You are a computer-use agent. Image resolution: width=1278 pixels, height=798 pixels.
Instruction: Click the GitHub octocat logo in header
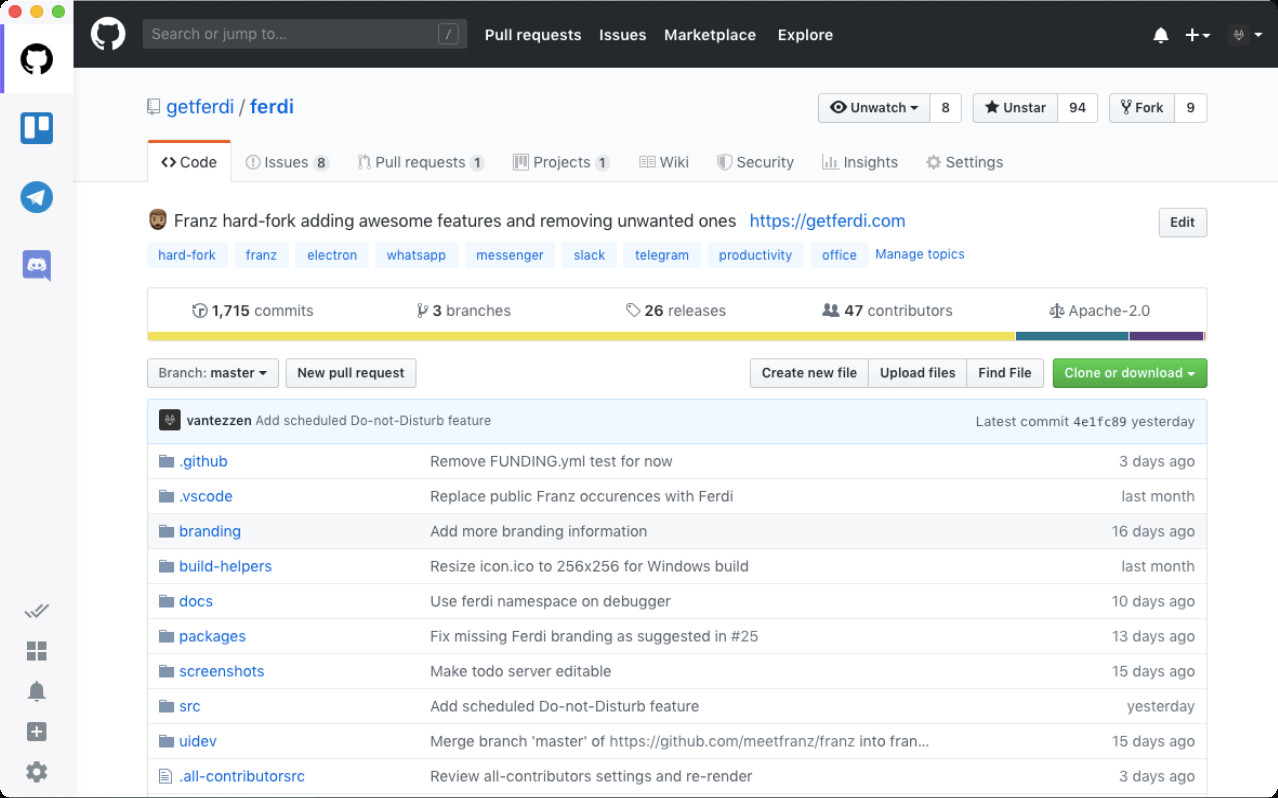pos(108,34)
